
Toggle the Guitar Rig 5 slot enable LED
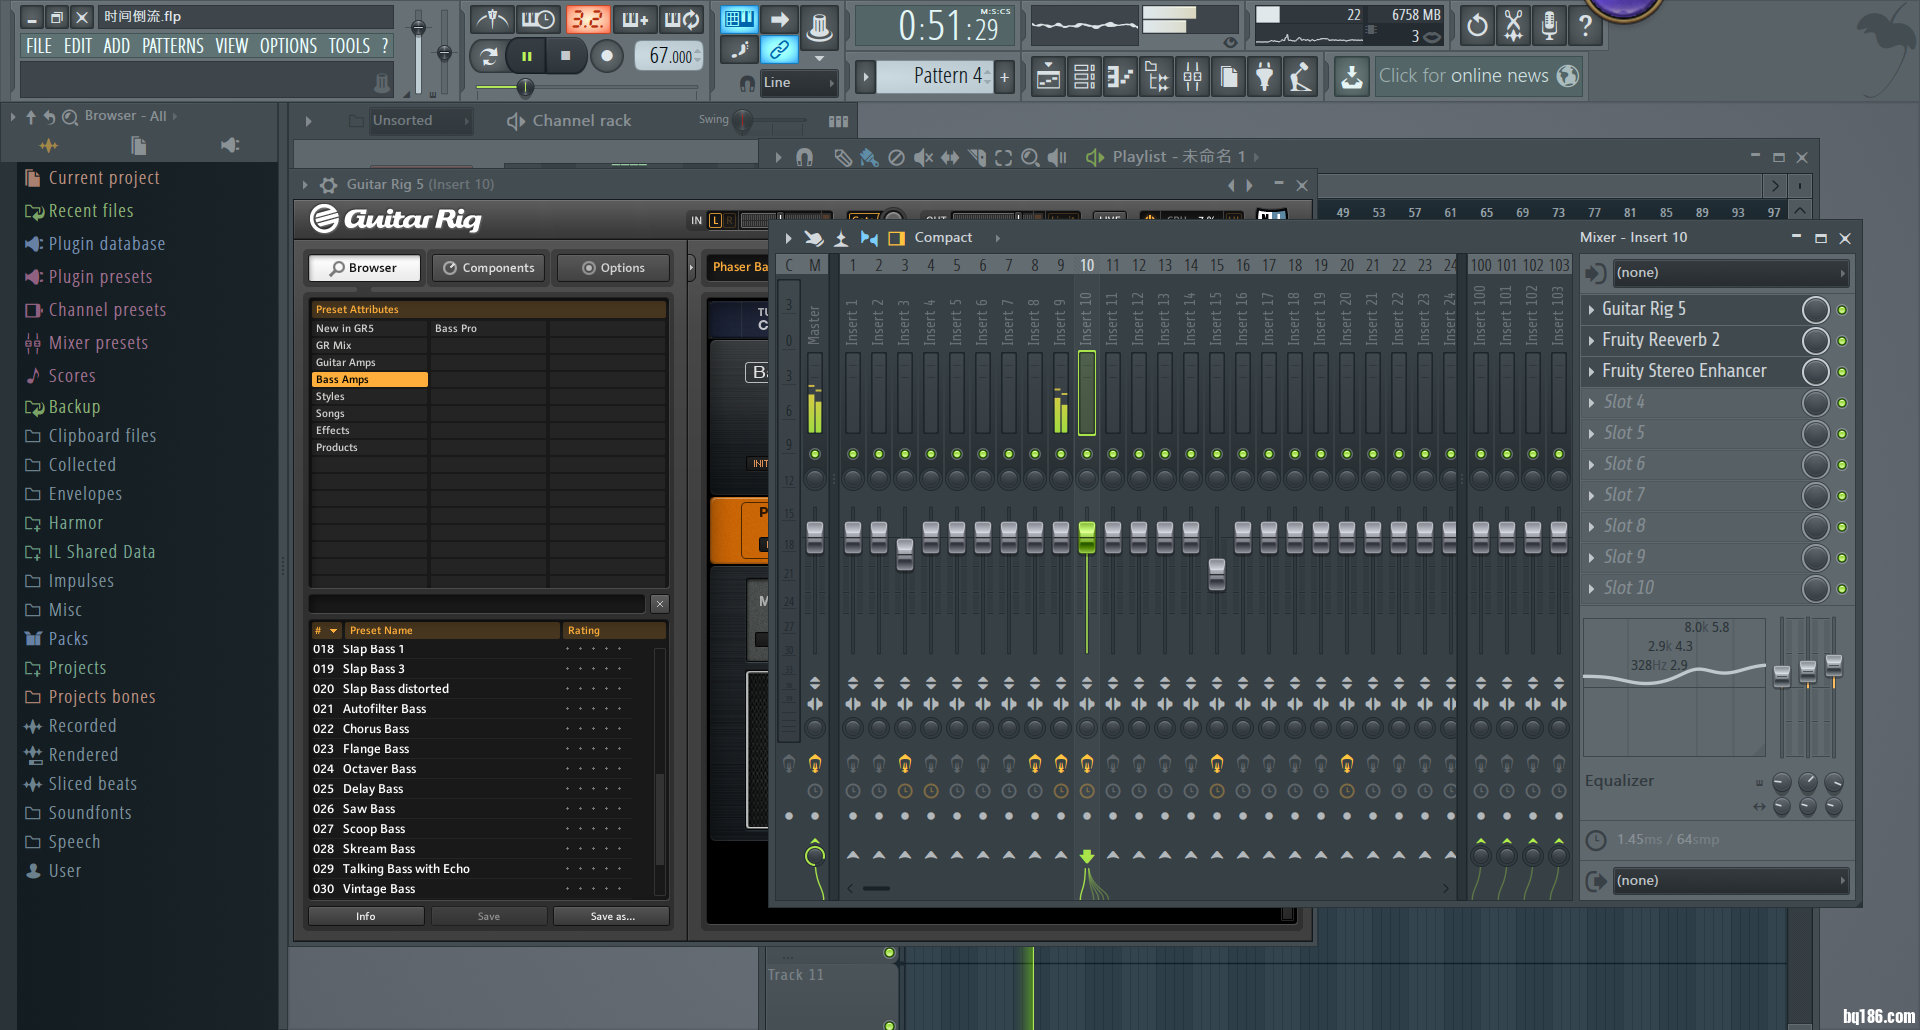[1842, 310]
